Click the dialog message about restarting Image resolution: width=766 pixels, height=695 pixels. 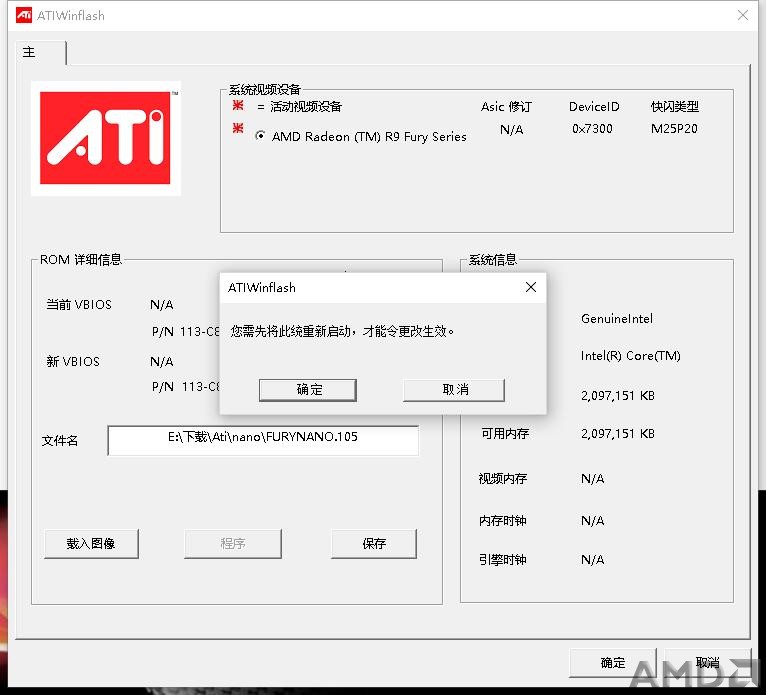[342, 332]
